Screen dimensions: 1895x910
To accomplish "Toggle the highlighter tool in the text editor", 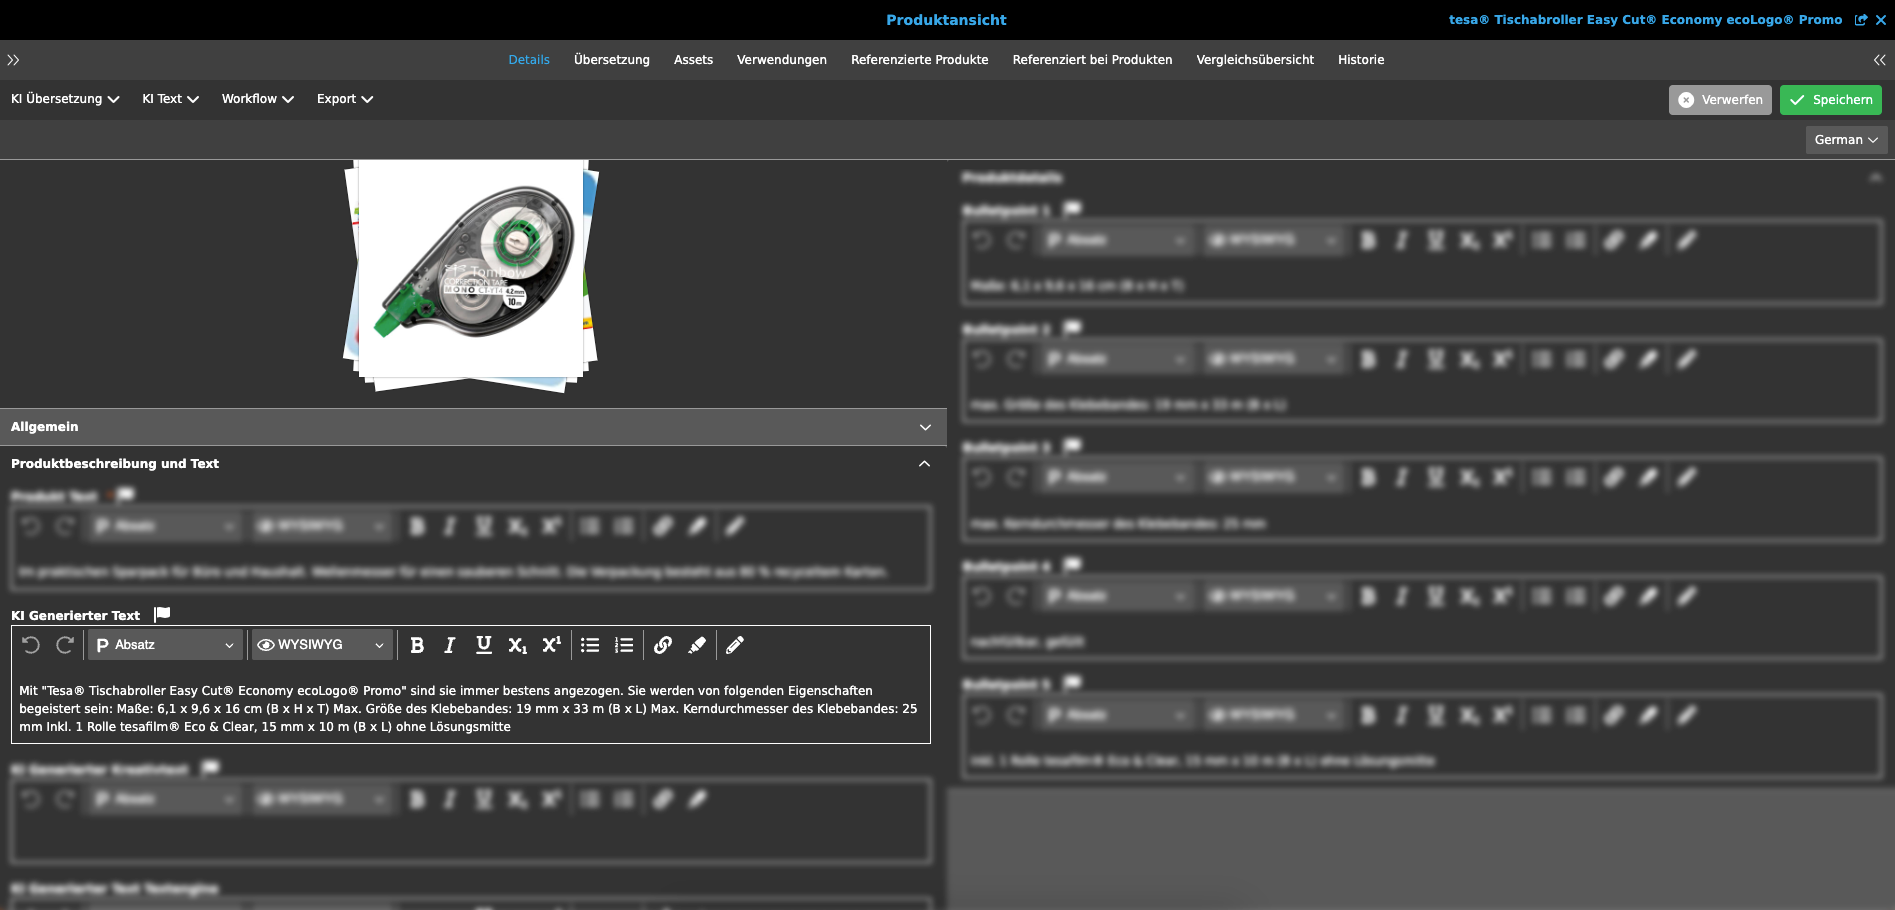I will [x=697, y=645].
